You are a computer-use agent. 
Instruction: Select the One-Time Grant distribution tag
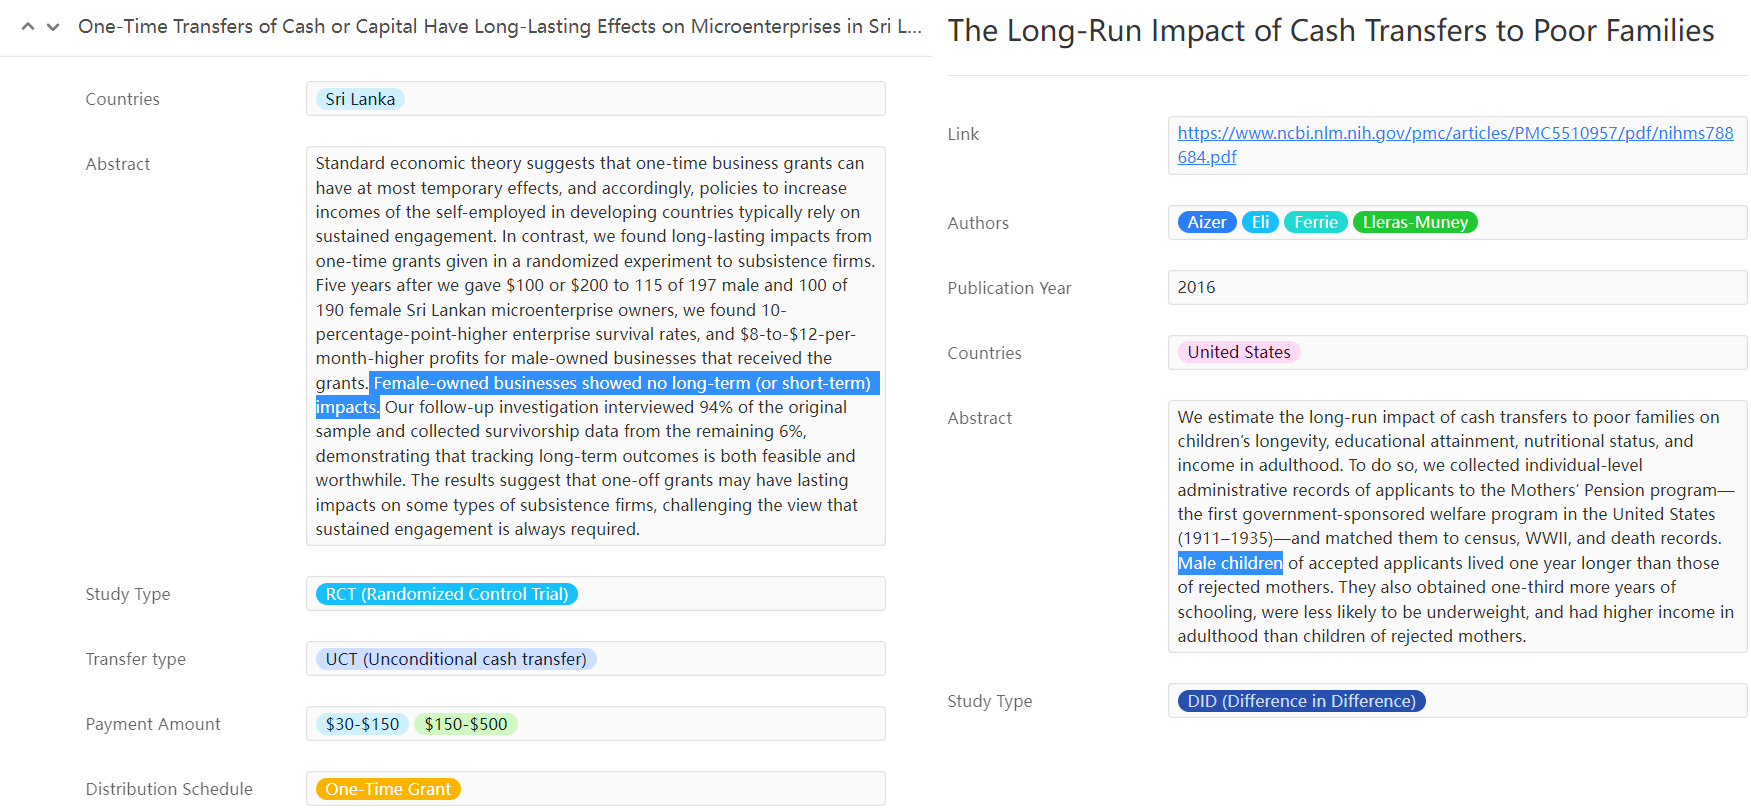pyautogui.click(x=388, y=789)
